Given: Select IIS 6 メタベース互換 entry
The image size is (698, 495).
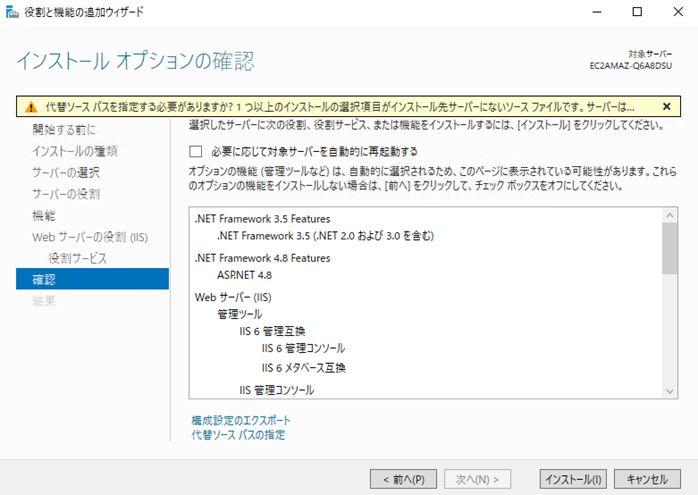Looking at the screenshot, I should (304, 368).
